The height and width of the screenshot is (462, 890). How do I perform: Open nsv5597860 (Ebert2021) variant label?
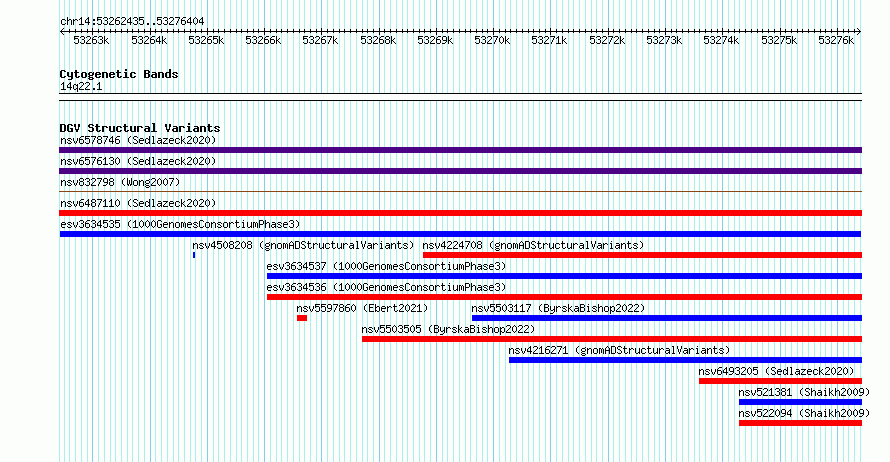click(362, 308)
